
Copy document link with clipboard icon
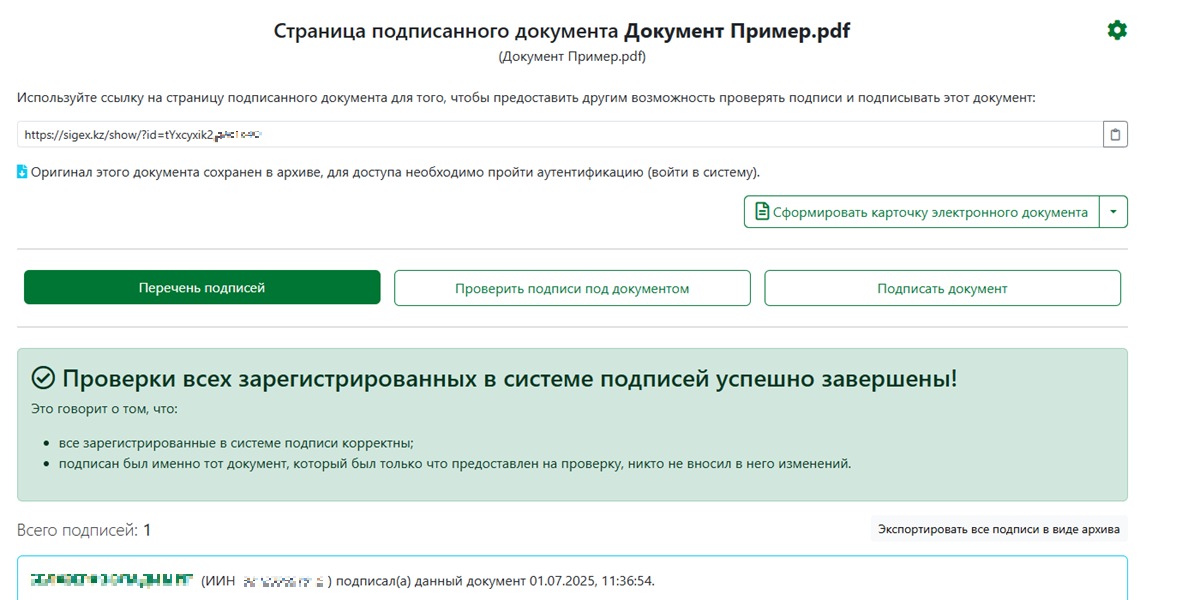pyautogui.click(x=1116, y=134)
